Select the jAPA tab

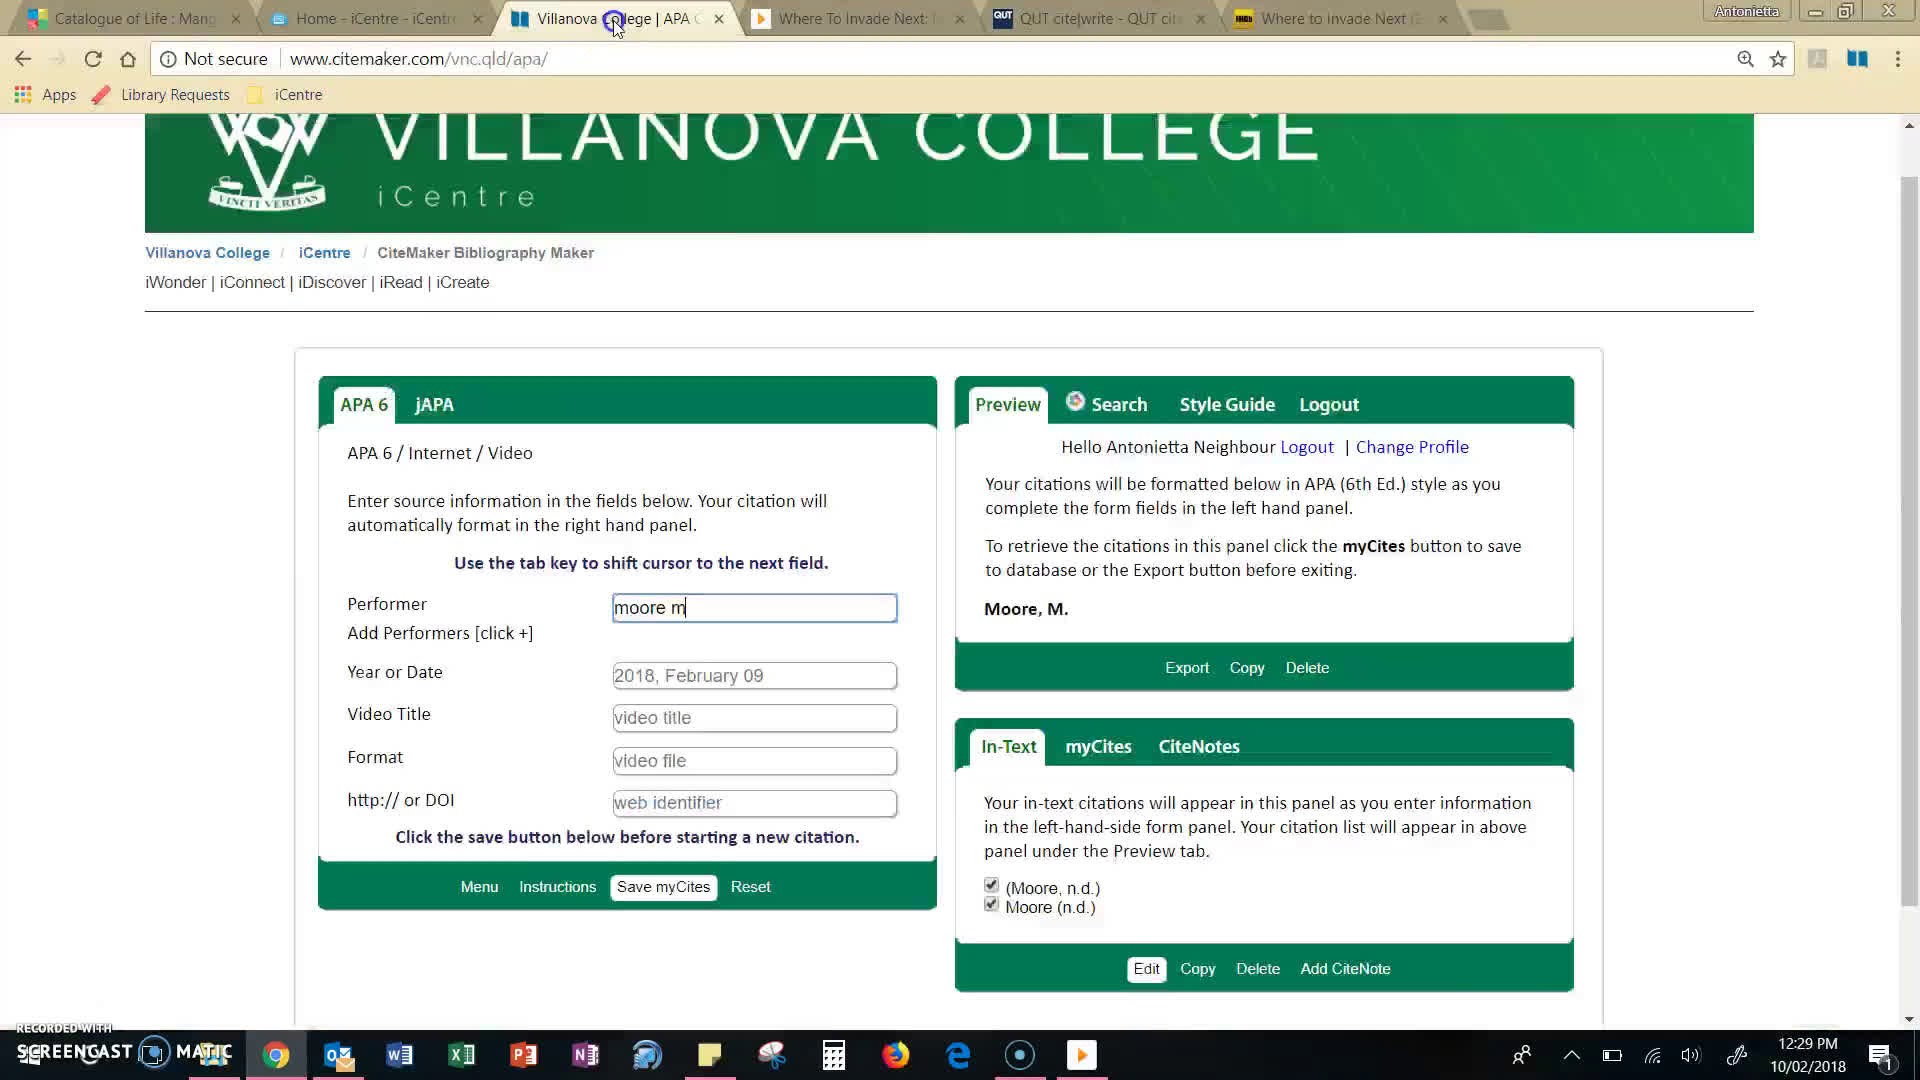pos(434,405)
